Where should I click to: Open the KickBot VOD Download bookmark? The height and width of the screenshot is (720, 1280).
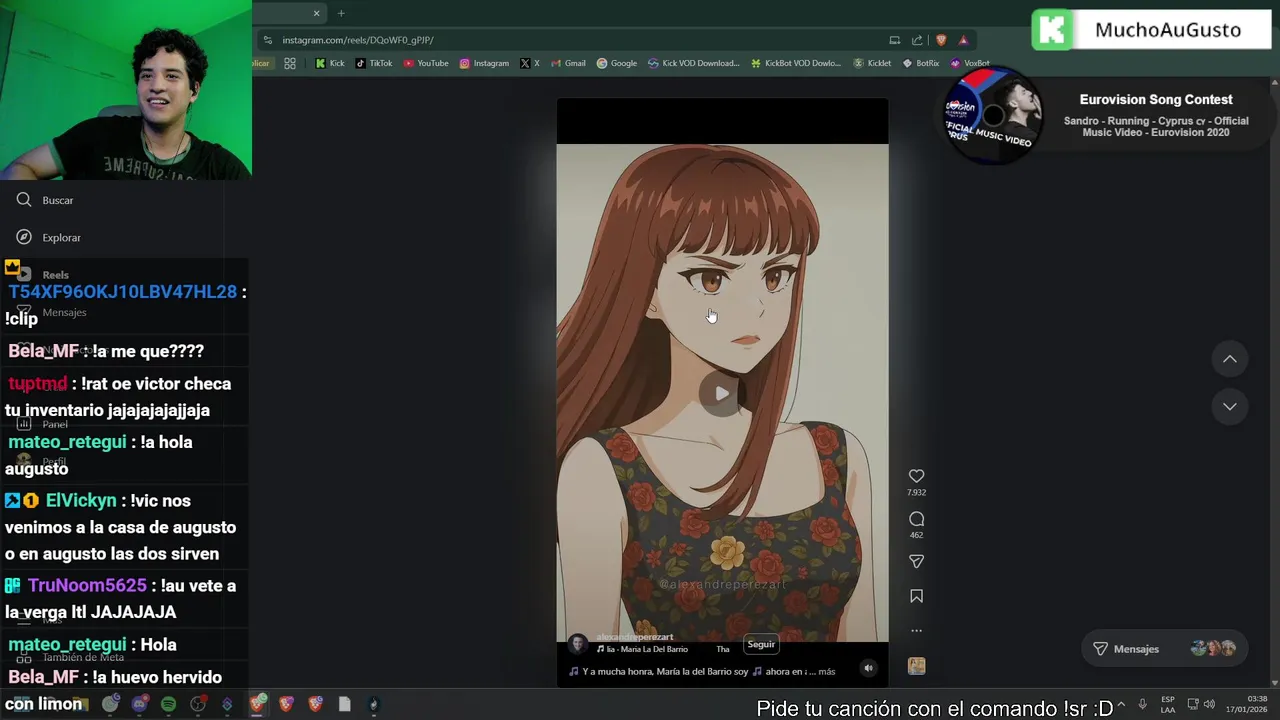click(796, 63)
